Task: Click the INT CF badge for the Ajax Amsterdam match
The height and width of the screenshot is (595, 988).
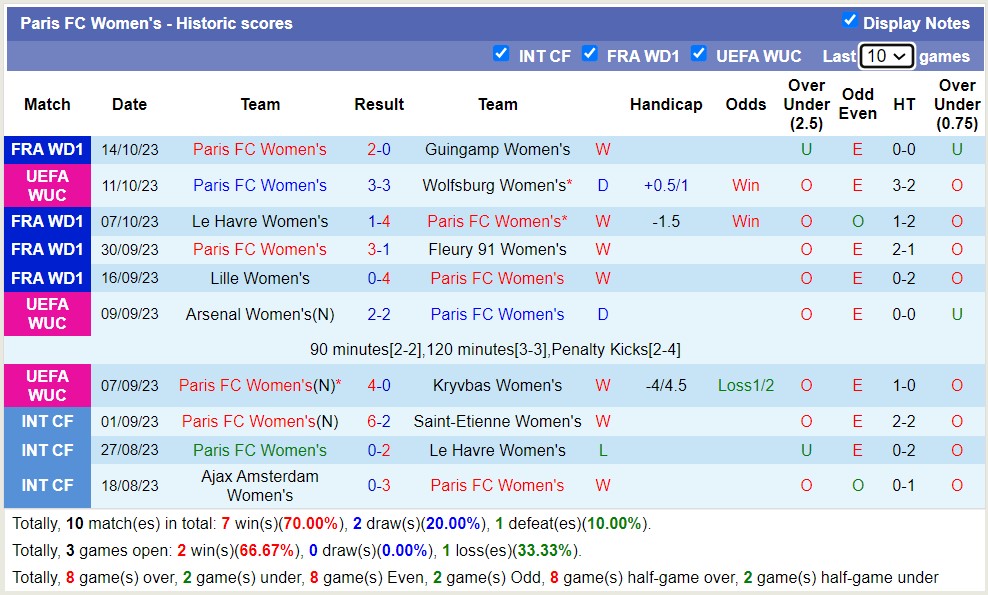Action: [47, 485]
